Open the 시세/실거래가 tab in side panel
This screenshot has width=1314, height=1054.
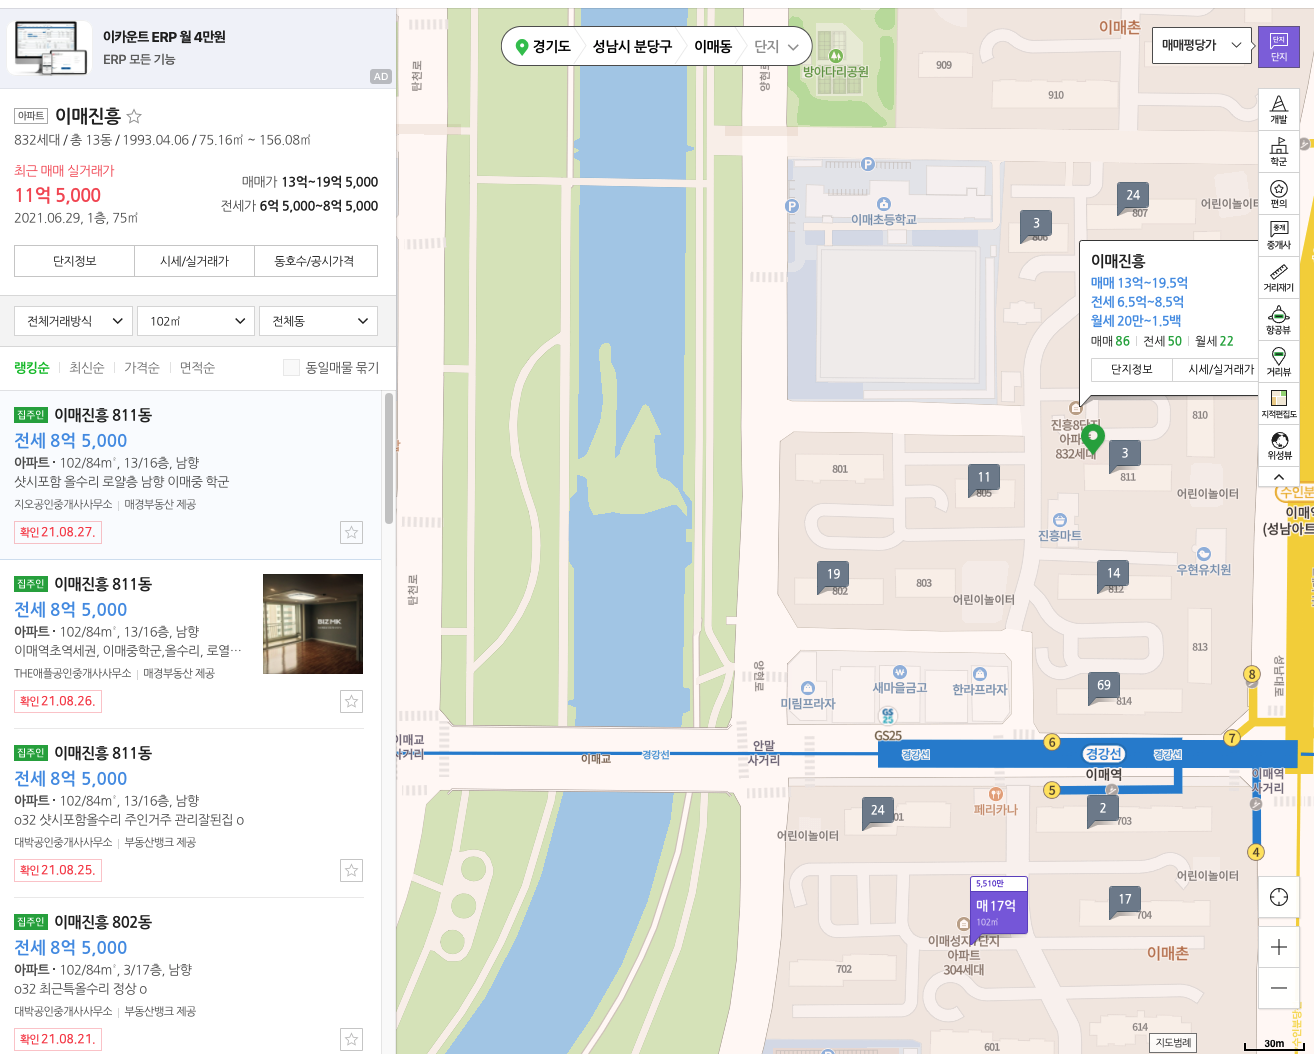195,261
